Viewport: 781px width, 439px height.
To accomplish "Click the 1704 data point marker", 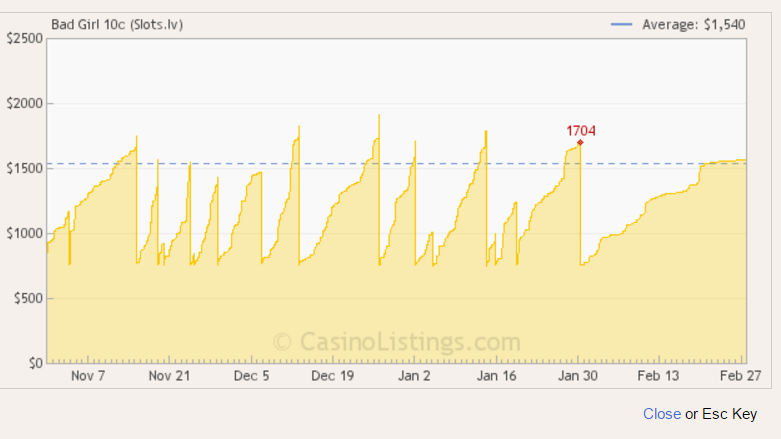I will 580,143.
